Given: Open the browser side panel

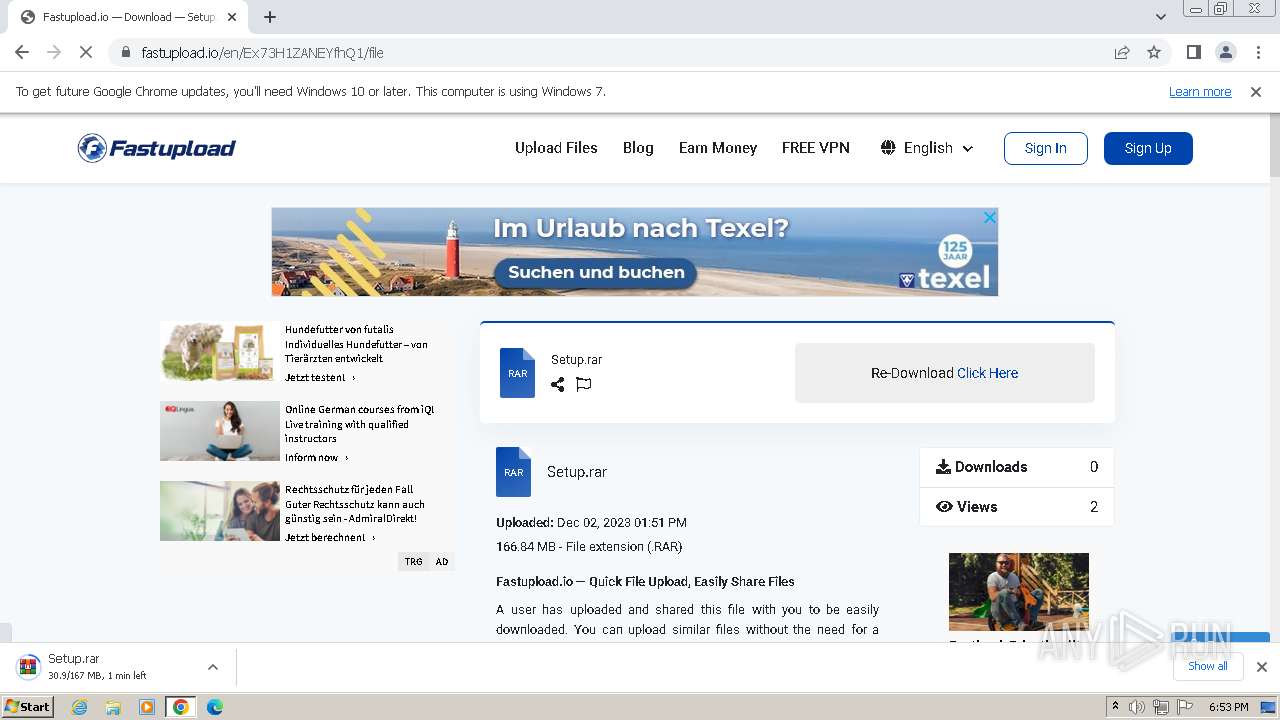Looking at the screenshot, I should coord(1193,52).
